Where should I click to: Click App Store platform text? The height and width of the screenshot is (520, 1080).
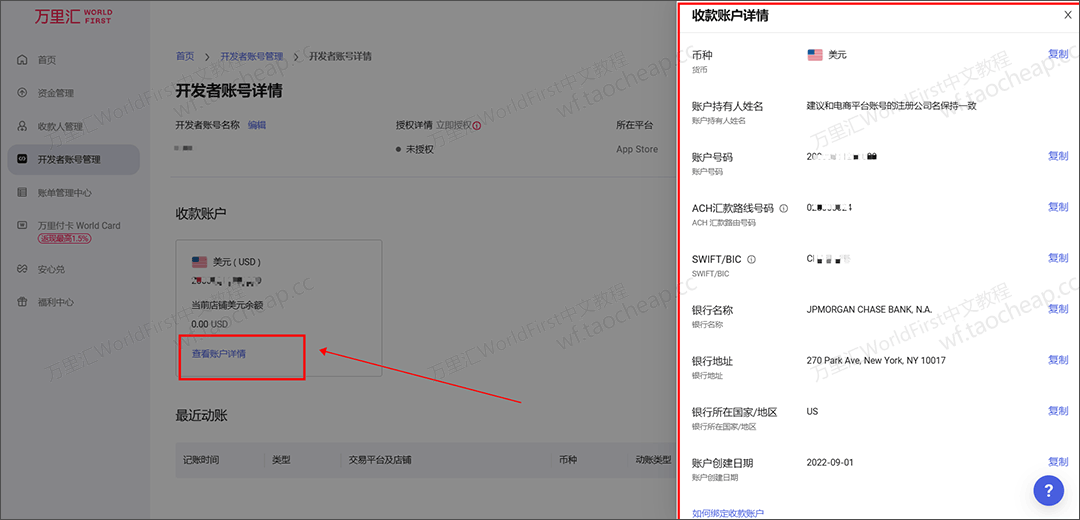pyautogui.click(x=637, y=149)
